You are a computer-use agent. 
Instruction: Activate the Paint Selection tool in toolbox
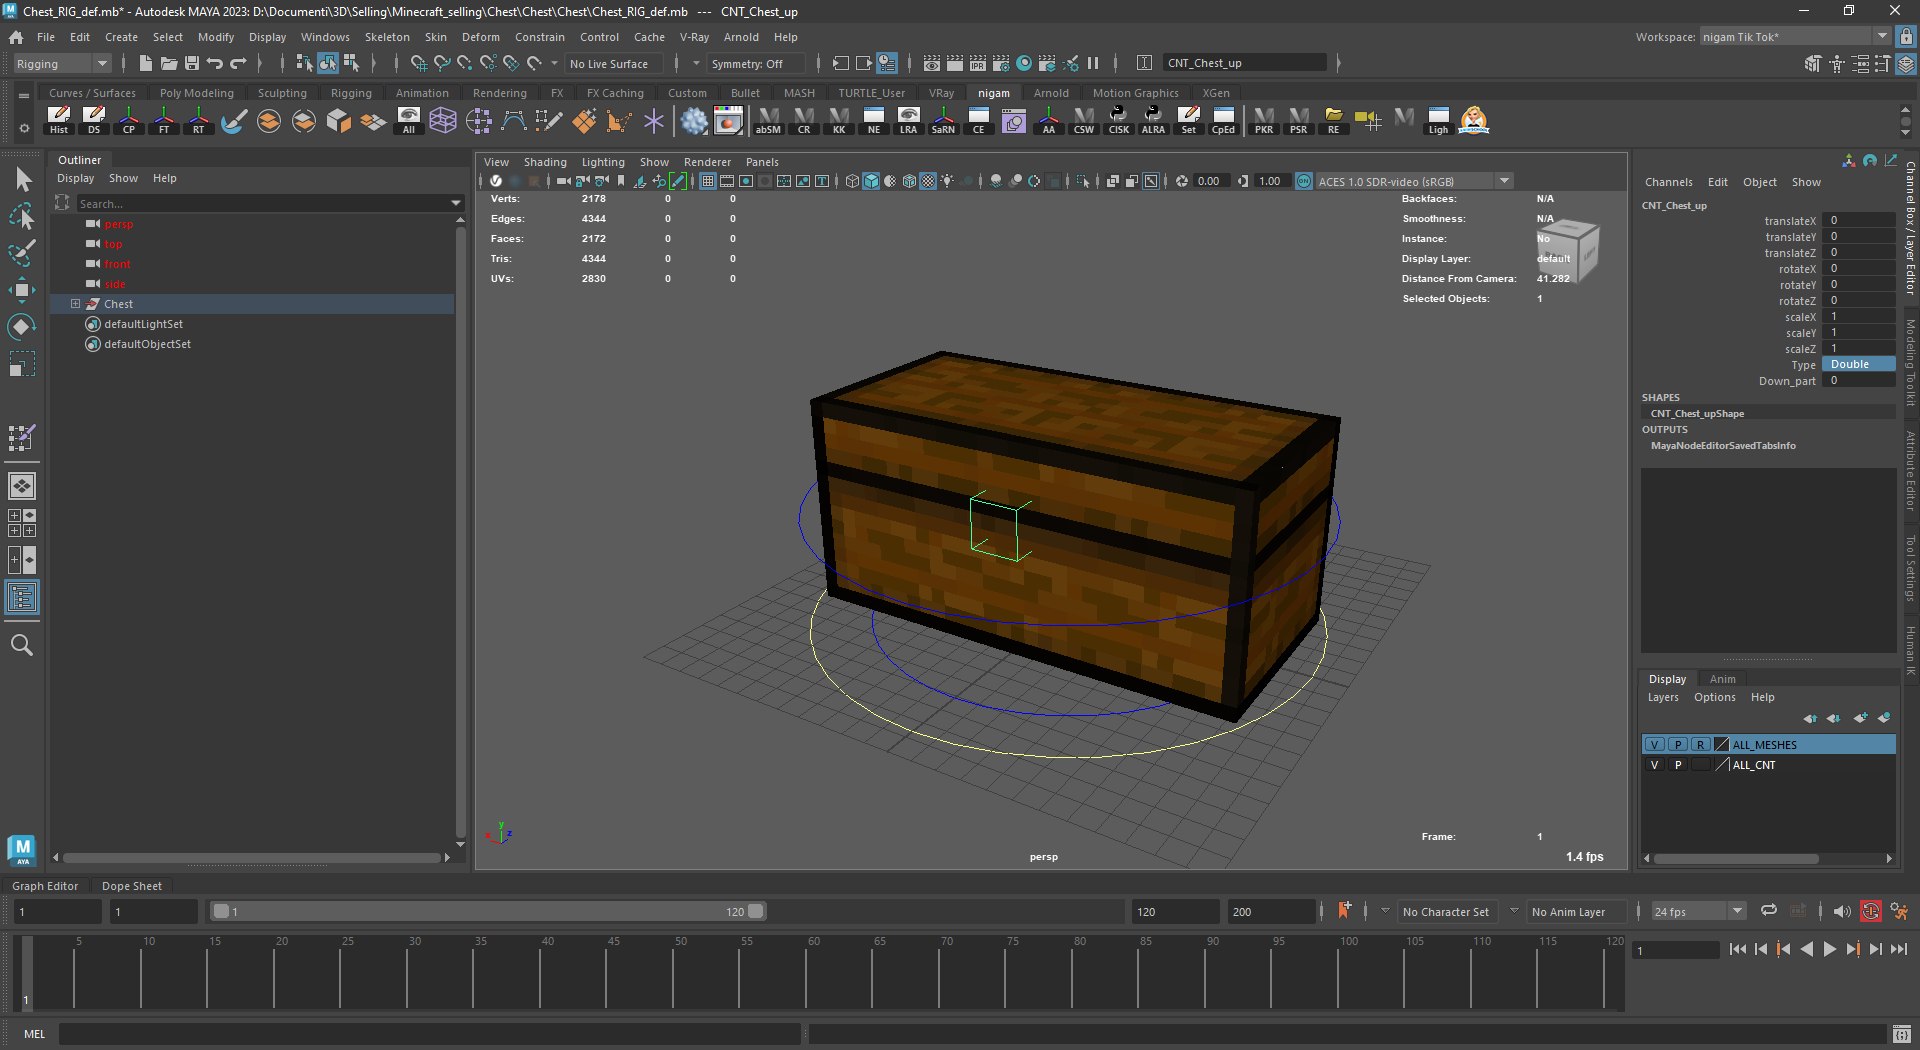(x=22, y=252)
